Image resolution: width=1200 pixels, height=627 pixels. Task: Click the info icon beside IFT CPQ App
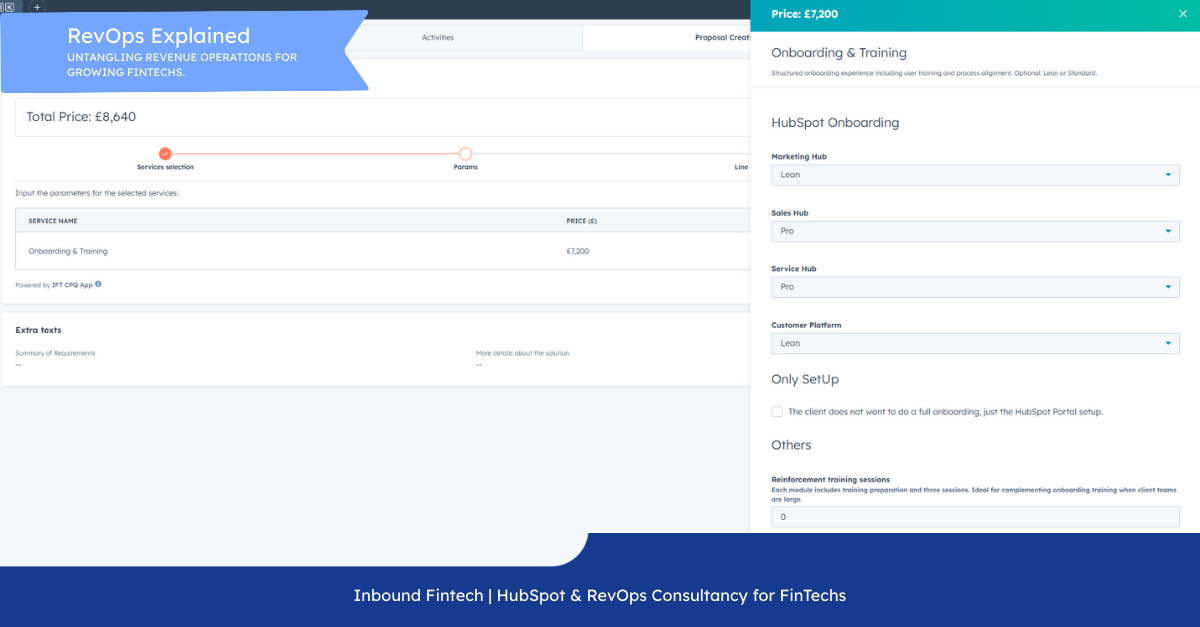tap(98, 284)
